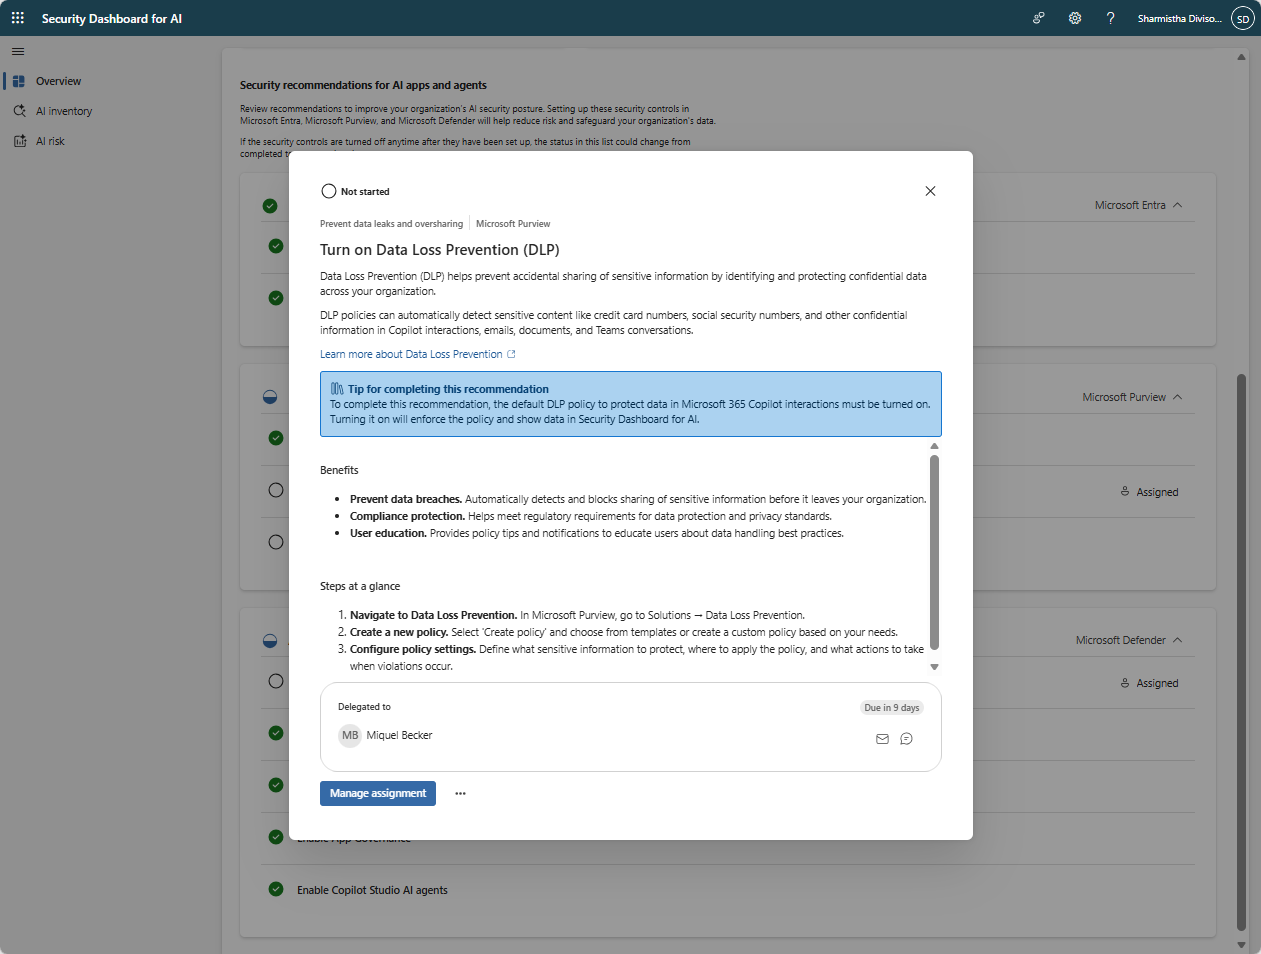Open Help question mark icon
Image resolution: width=1261 pixels, height=954 pixels.
[1110, 18]
